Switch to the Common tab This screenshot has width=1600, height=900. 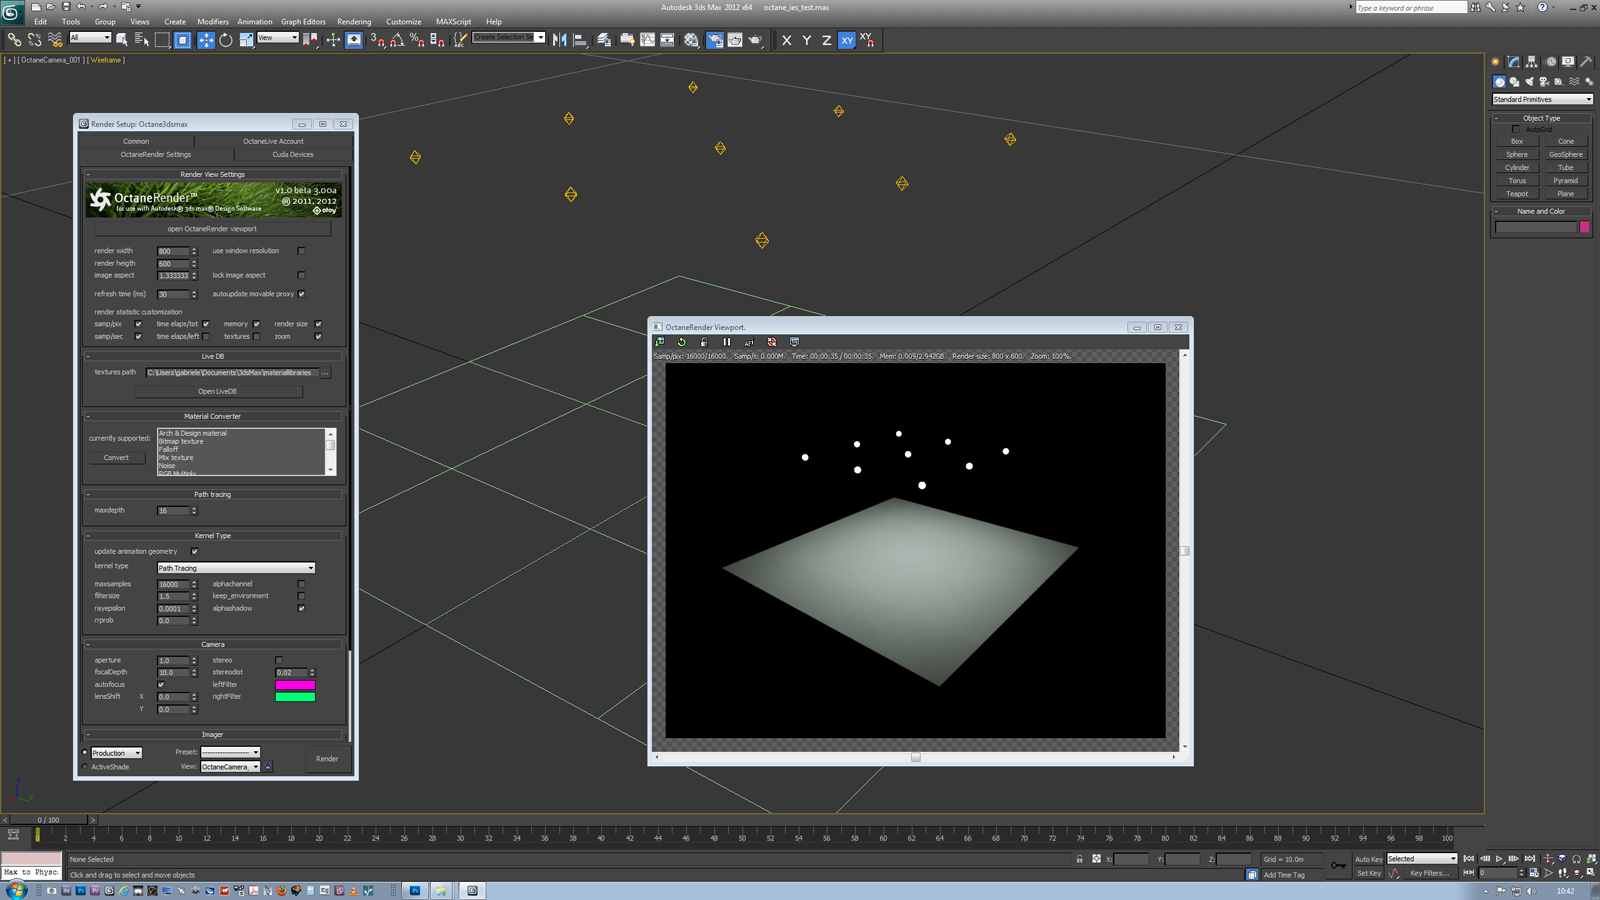(x=136, y=141)
